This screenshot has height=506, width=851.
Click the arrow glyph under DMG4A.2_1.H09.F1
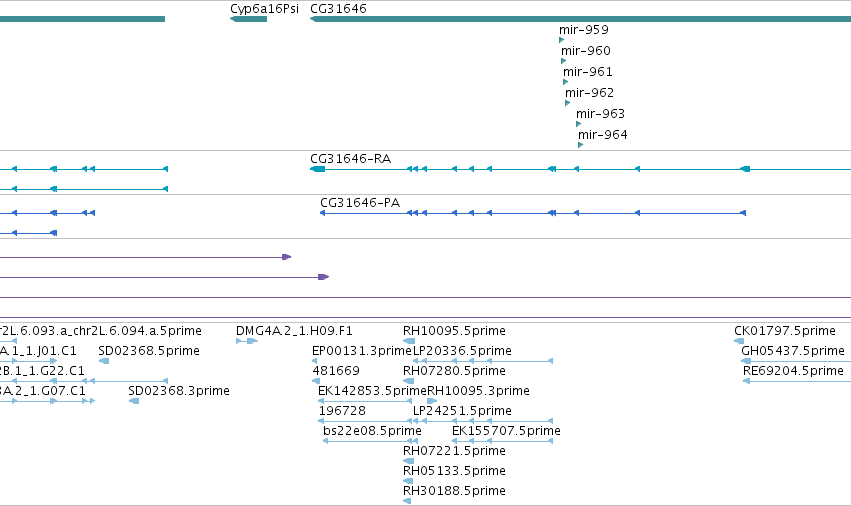[247, 341]
